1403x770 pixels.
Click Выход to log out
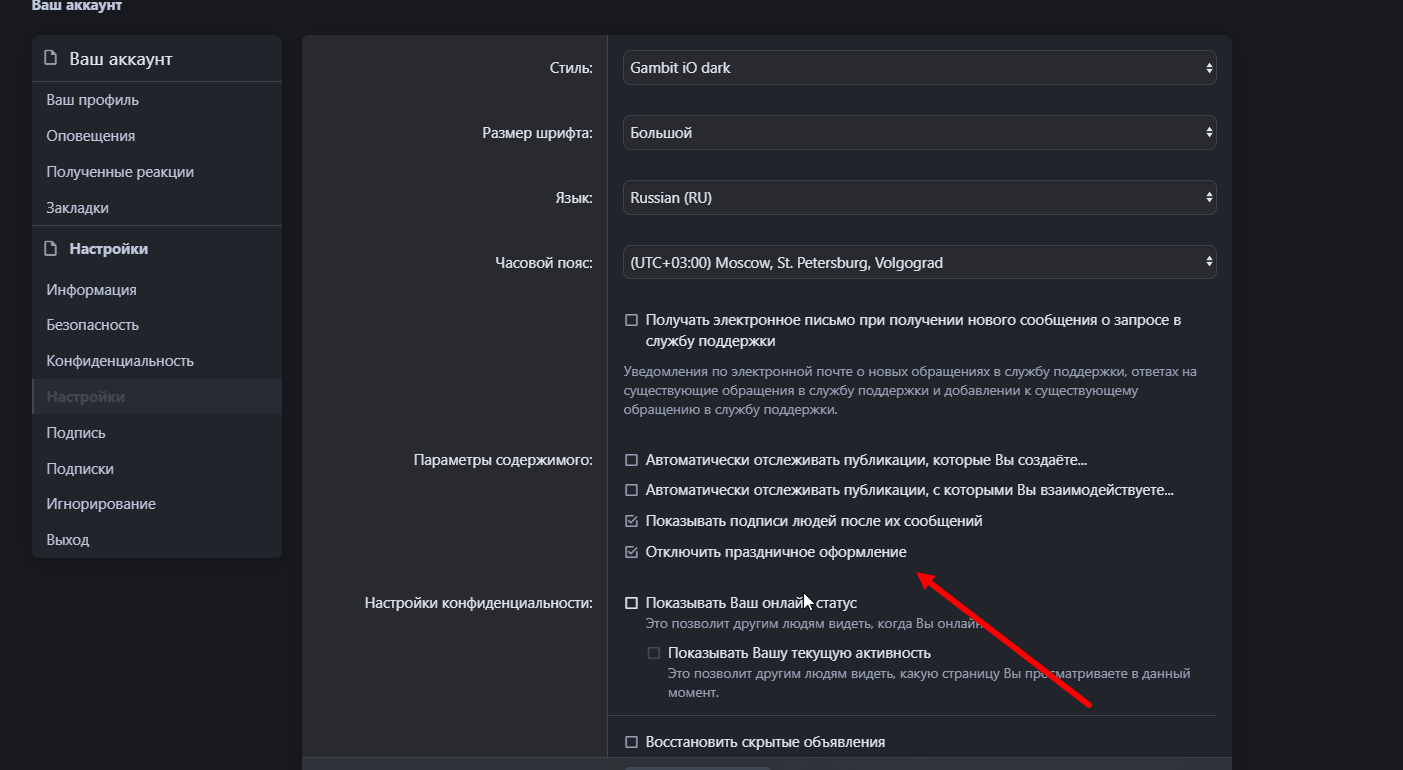67,540
